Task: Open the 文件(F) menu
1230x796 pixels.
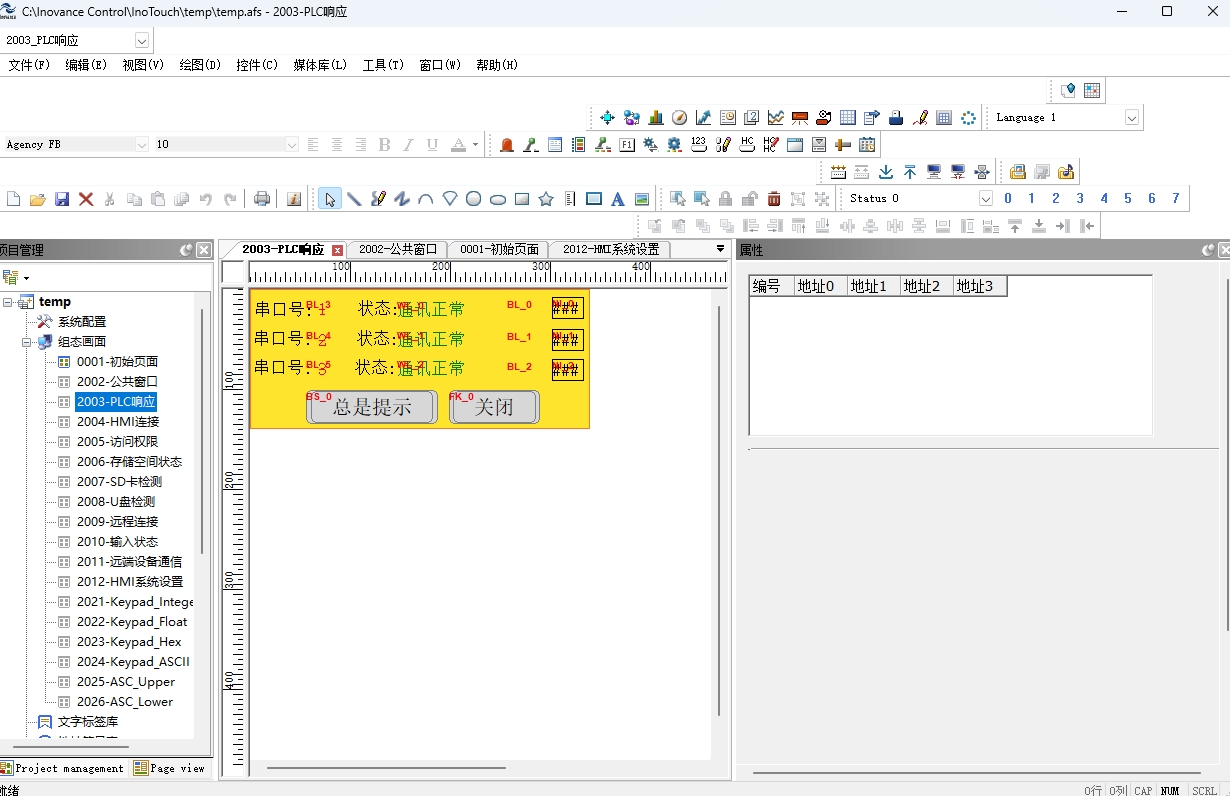Action: pyautogui.click(x=29, y=65)
